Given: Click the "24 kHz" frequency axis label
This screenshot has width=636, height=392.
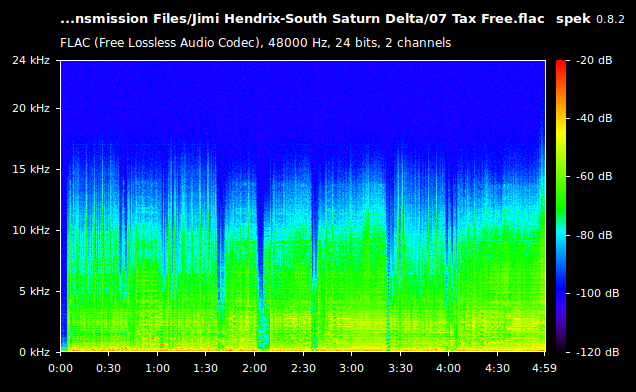Looking at the screenshot, I should (x=31, y=60).
